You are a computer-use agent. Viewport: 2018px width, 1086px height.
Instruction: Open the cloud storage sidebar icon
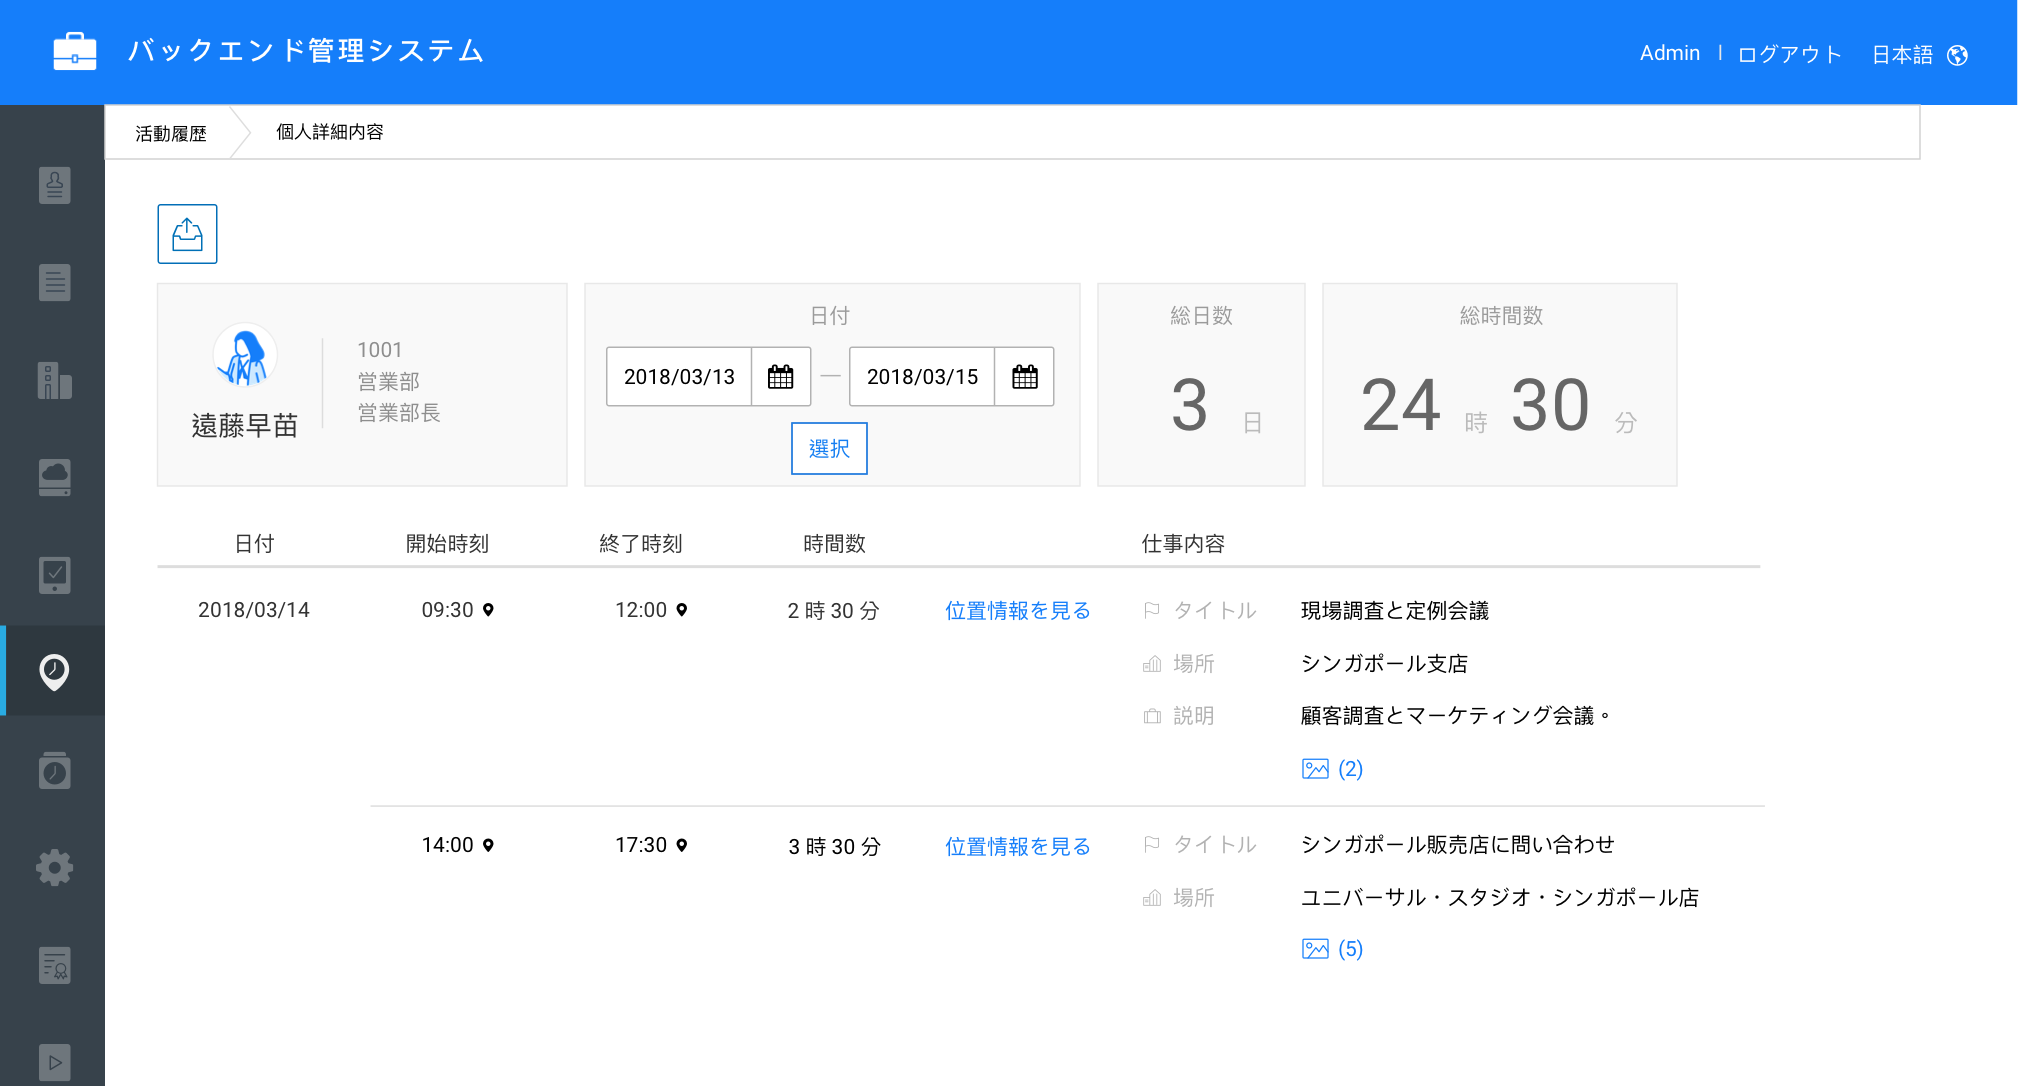click(x=54, y=477)
